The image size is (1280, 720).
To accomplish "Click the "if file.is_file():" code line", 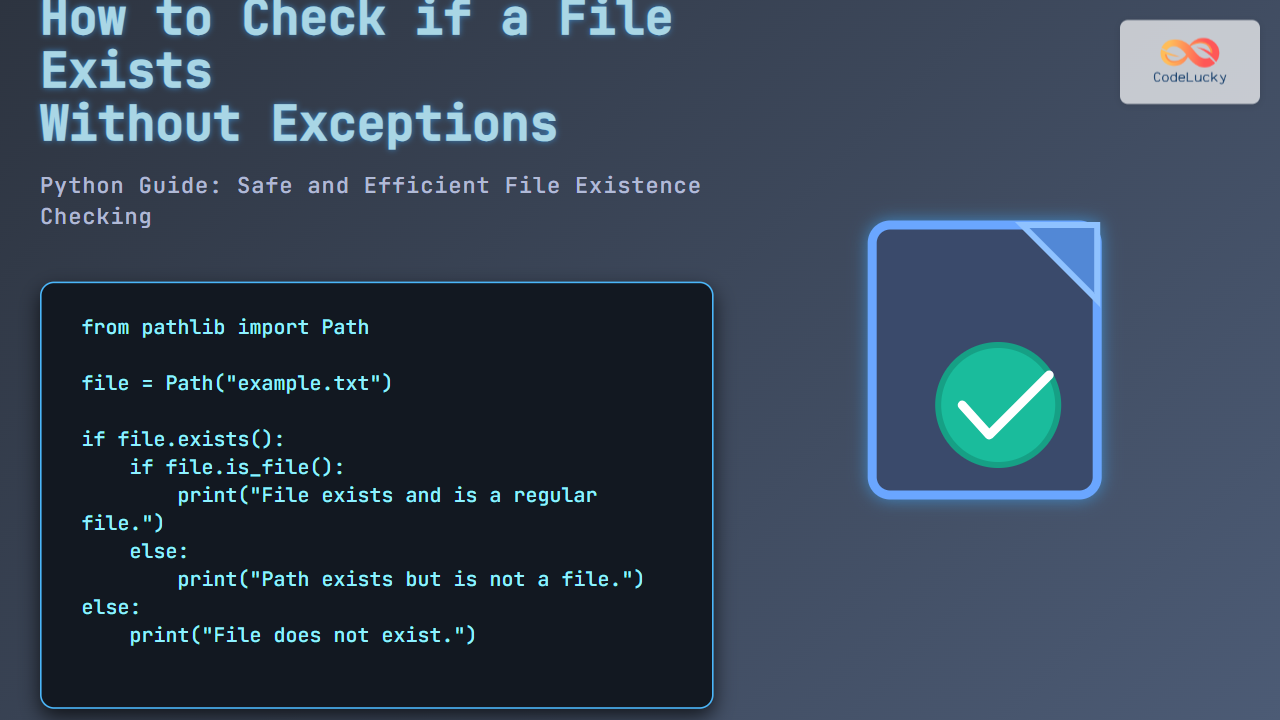I will click(237, 467).
